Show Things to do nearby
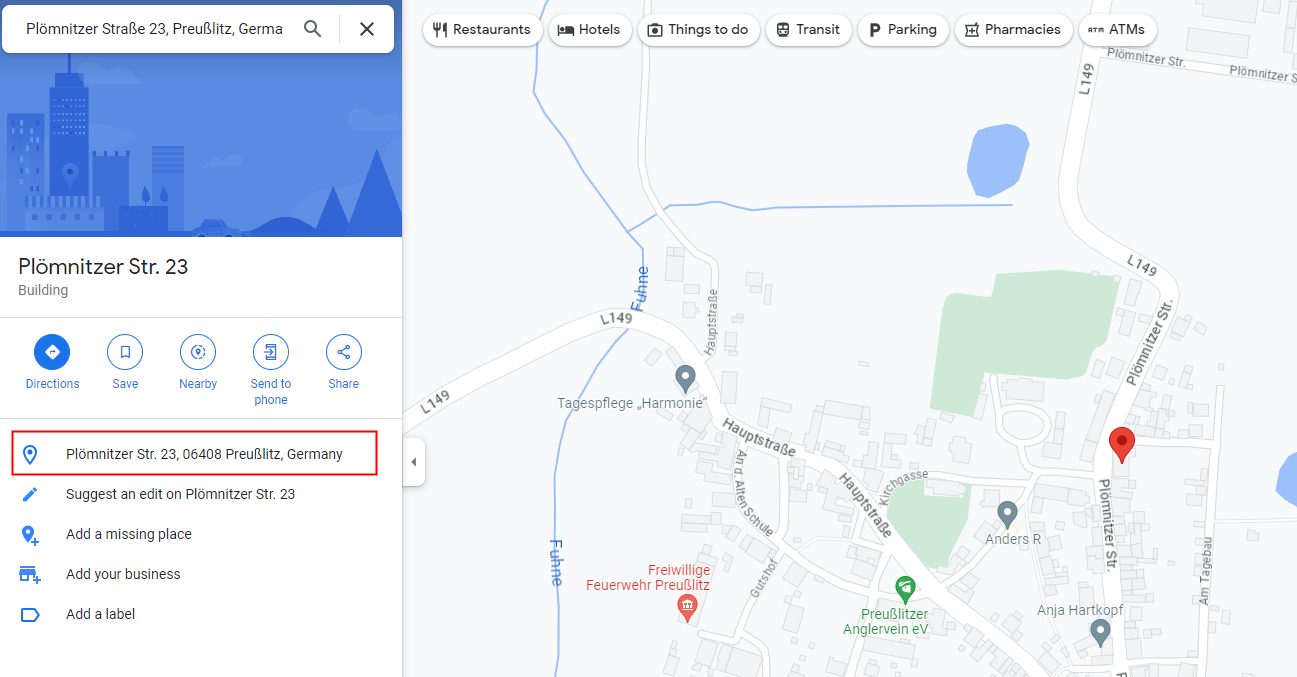This screenshot has height=677, width=1297. (698, 30)
